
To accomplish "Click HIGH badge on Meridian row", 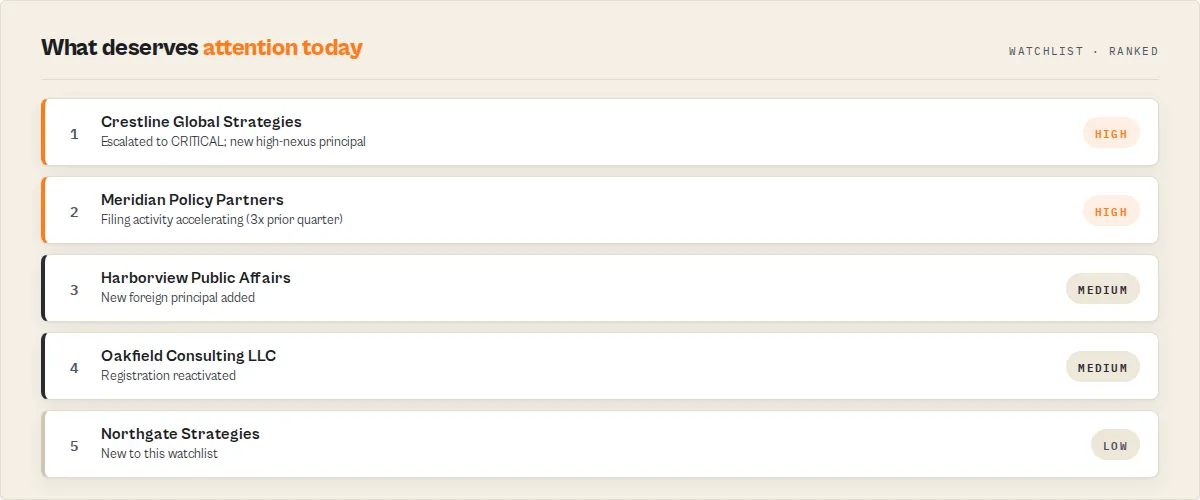I will pyautogui.click(x=1111, y=211).
